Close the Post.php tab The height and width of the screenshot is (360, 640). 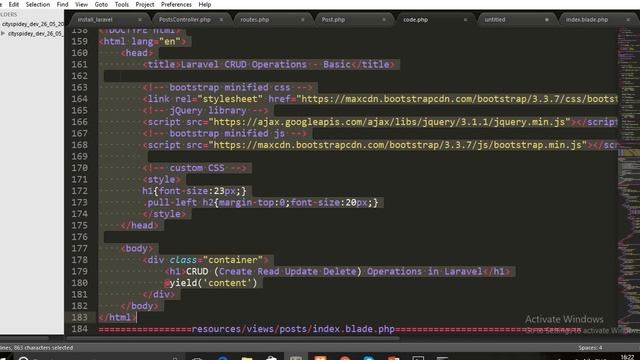click(384, 20)
